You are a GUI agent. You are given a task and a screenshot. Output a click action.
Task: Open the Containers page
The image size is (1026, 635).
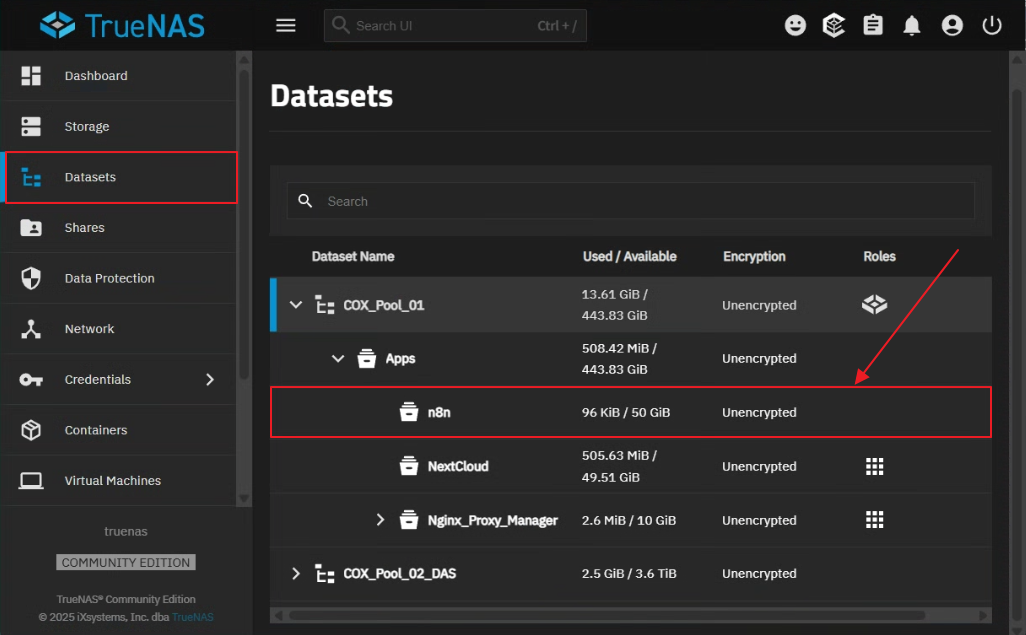(x=118, y=430)
